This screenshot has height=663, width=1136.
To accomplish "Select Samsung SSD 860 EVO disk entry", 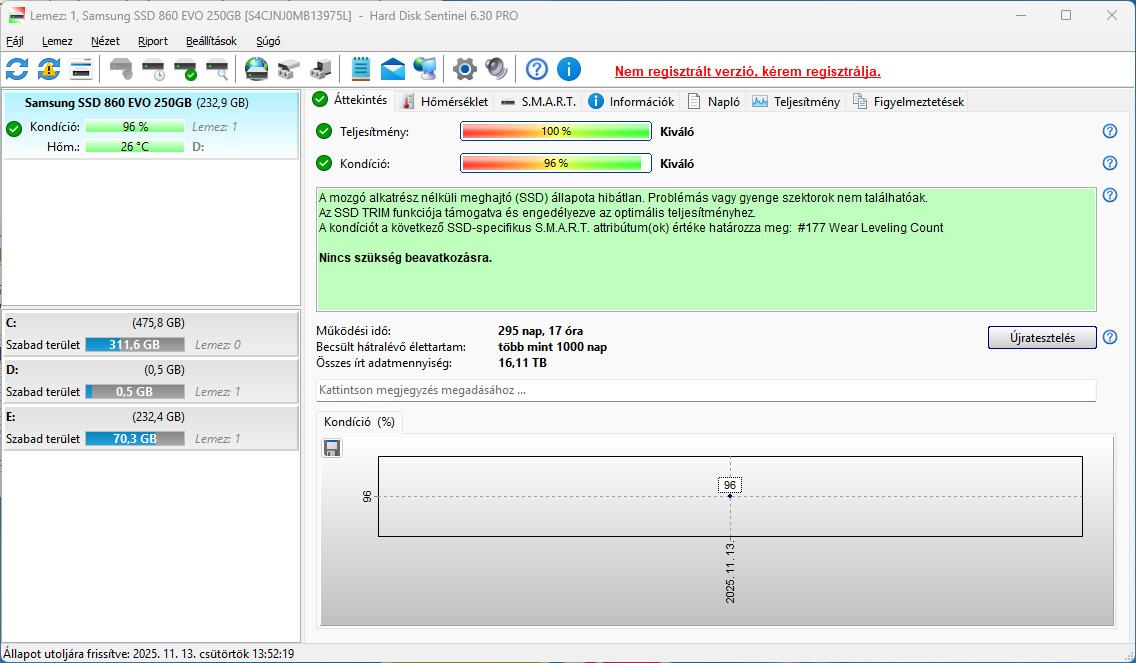I will point(151,124).
